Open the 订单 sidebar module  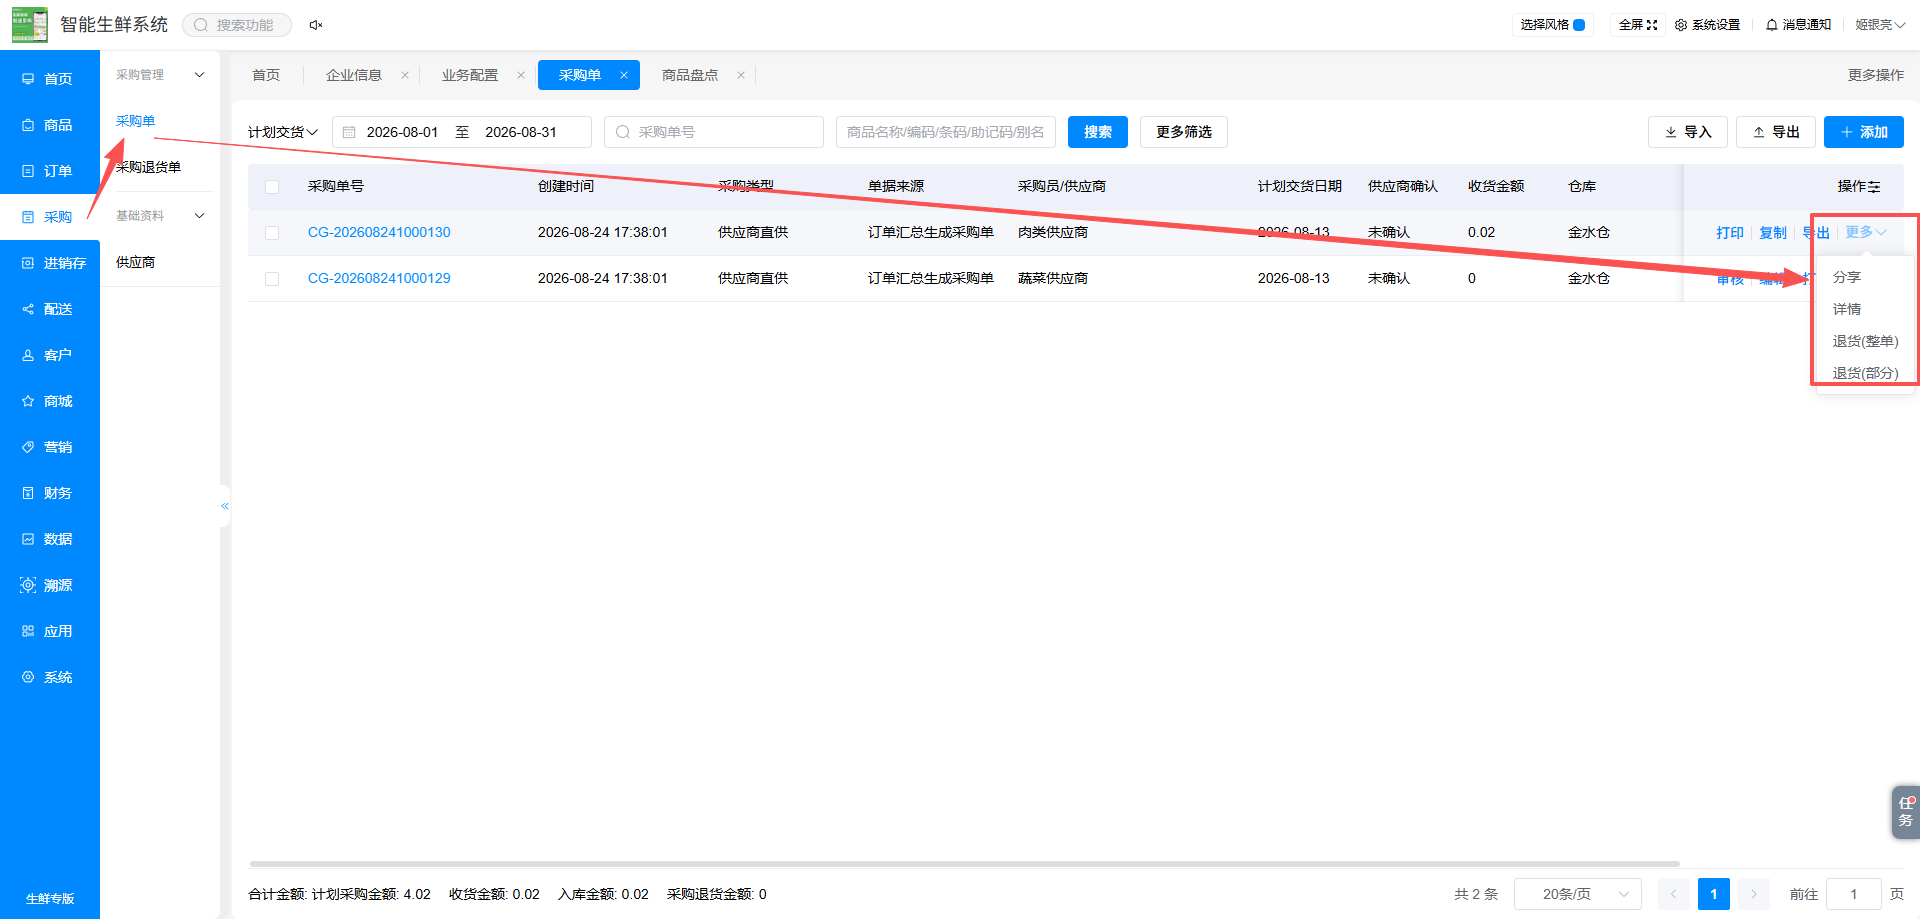(49, 171)
